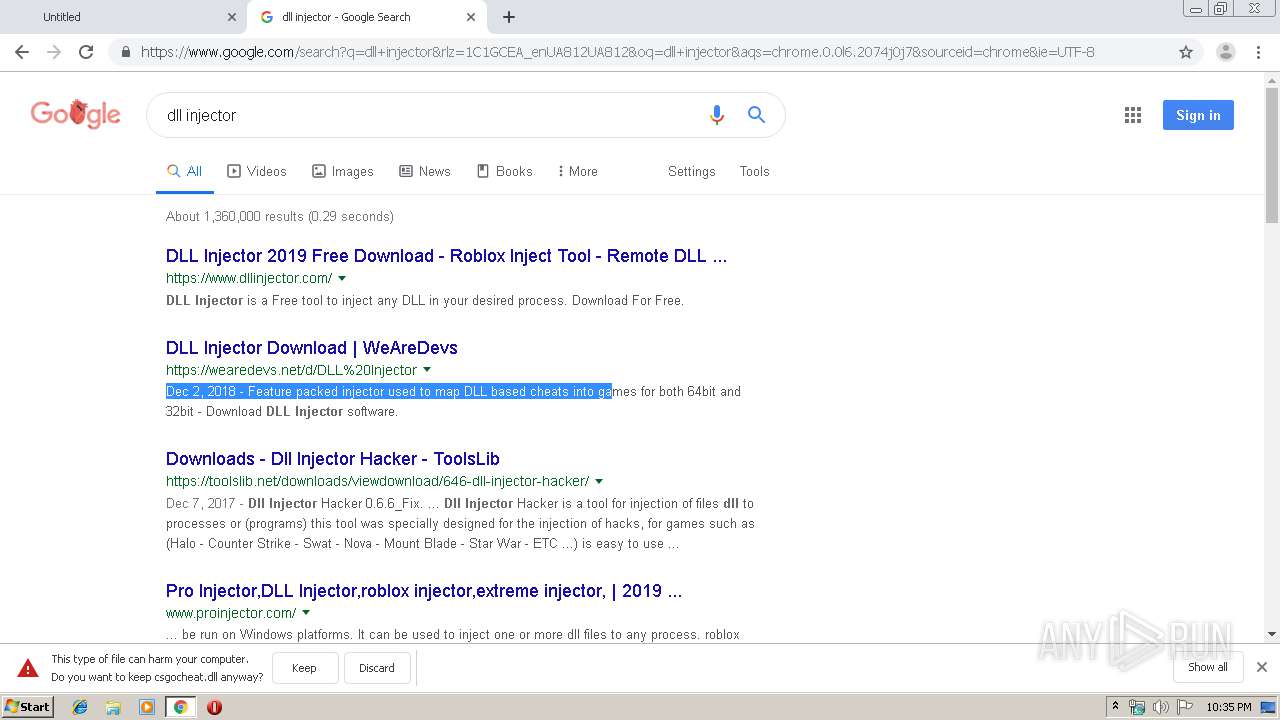The width and height of the screenshot is (1280, 720).
Task: Click the warning triangle in download bar
Action: click(x=28, y=668)
